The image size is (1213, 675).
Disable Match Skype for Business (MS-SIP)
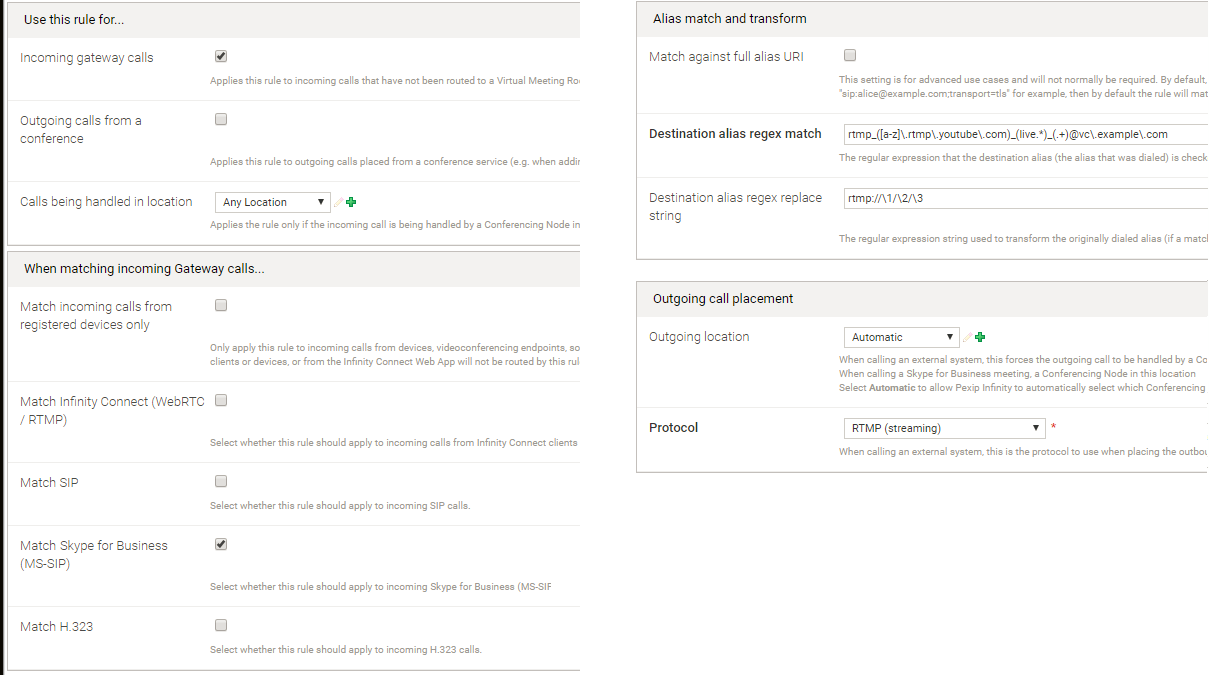click(x=220, y=544)
